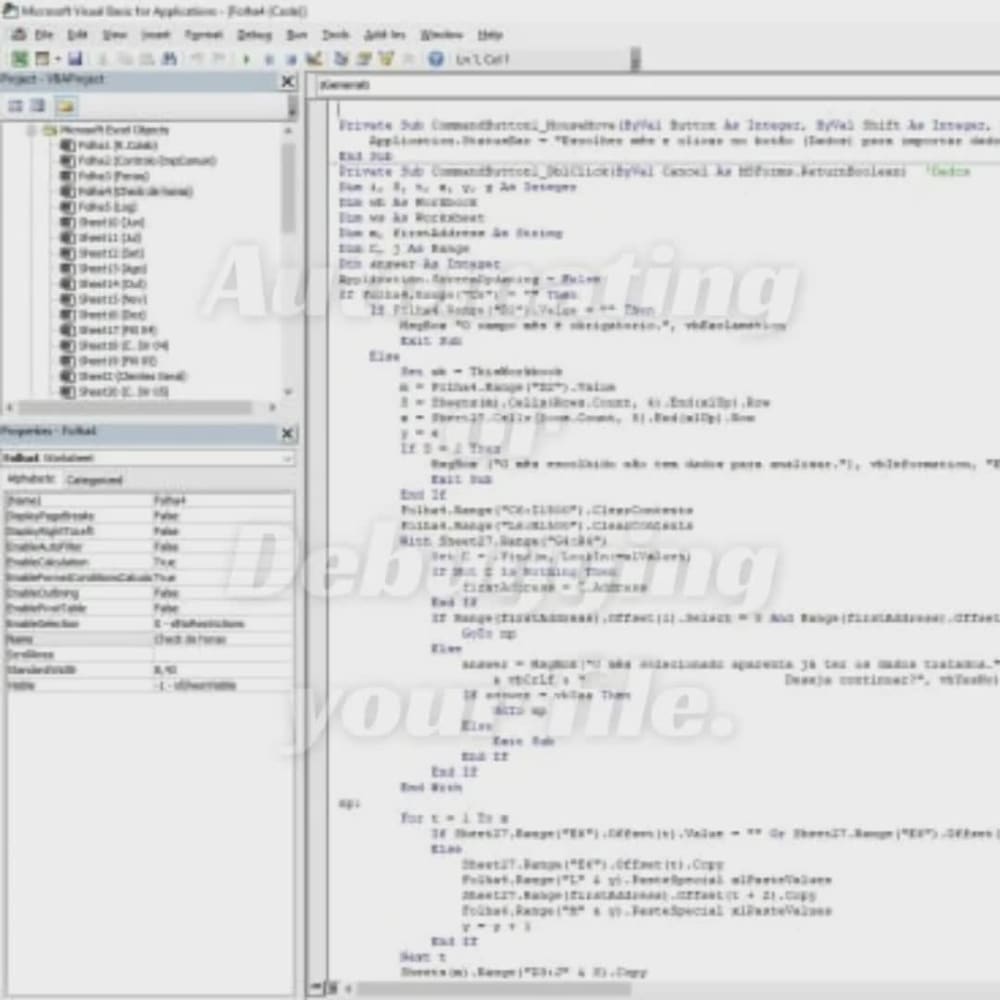This screenshot has width=1000, height=1000.
Task: Select EnableOutlining property row
Action: [149, 593]
